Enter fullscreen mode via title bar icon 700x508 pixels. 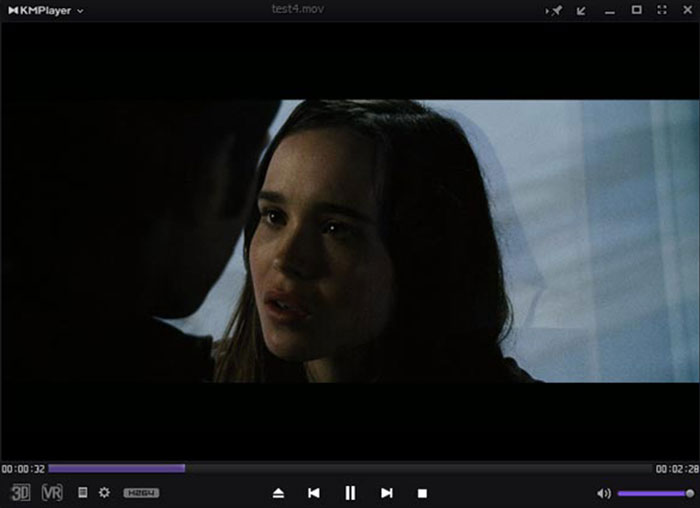(661, 10)
